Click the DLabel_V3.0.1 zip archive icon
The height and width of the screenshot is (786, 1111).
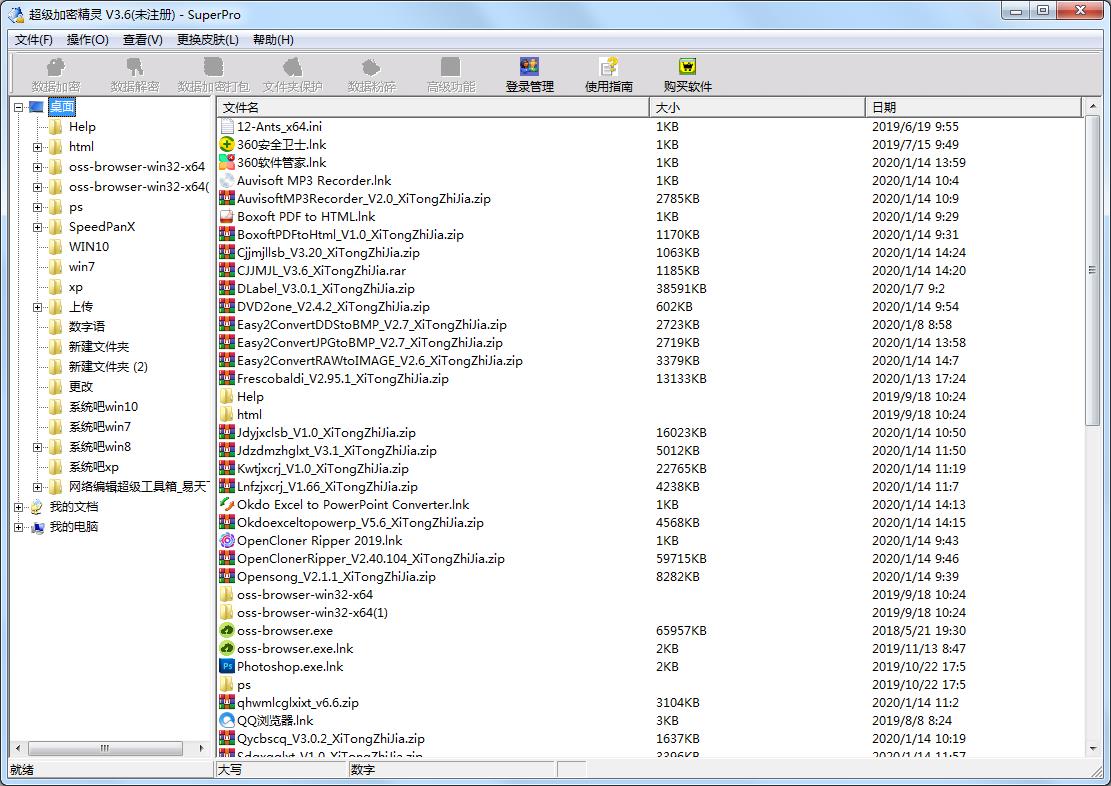[x=227, y=288]
